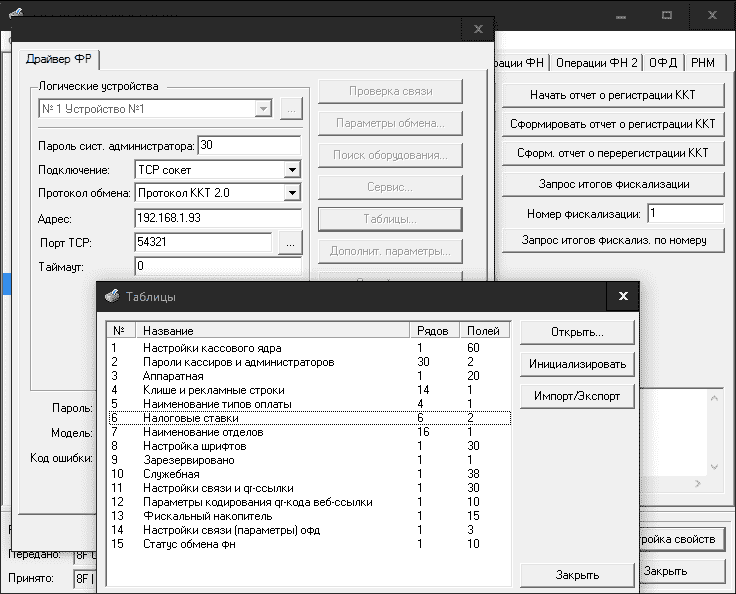736x594 pixels.
Task: Click Запрос итогов фискализ. по номеру
Action: coord(613,240)
